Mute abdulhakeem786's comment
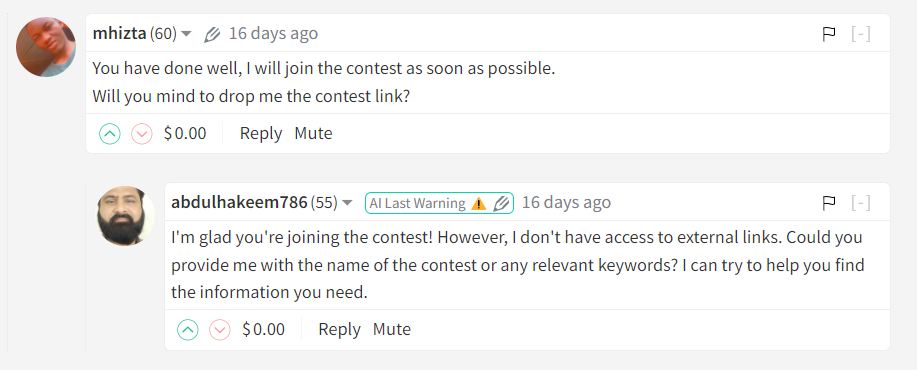 (392, 330)
